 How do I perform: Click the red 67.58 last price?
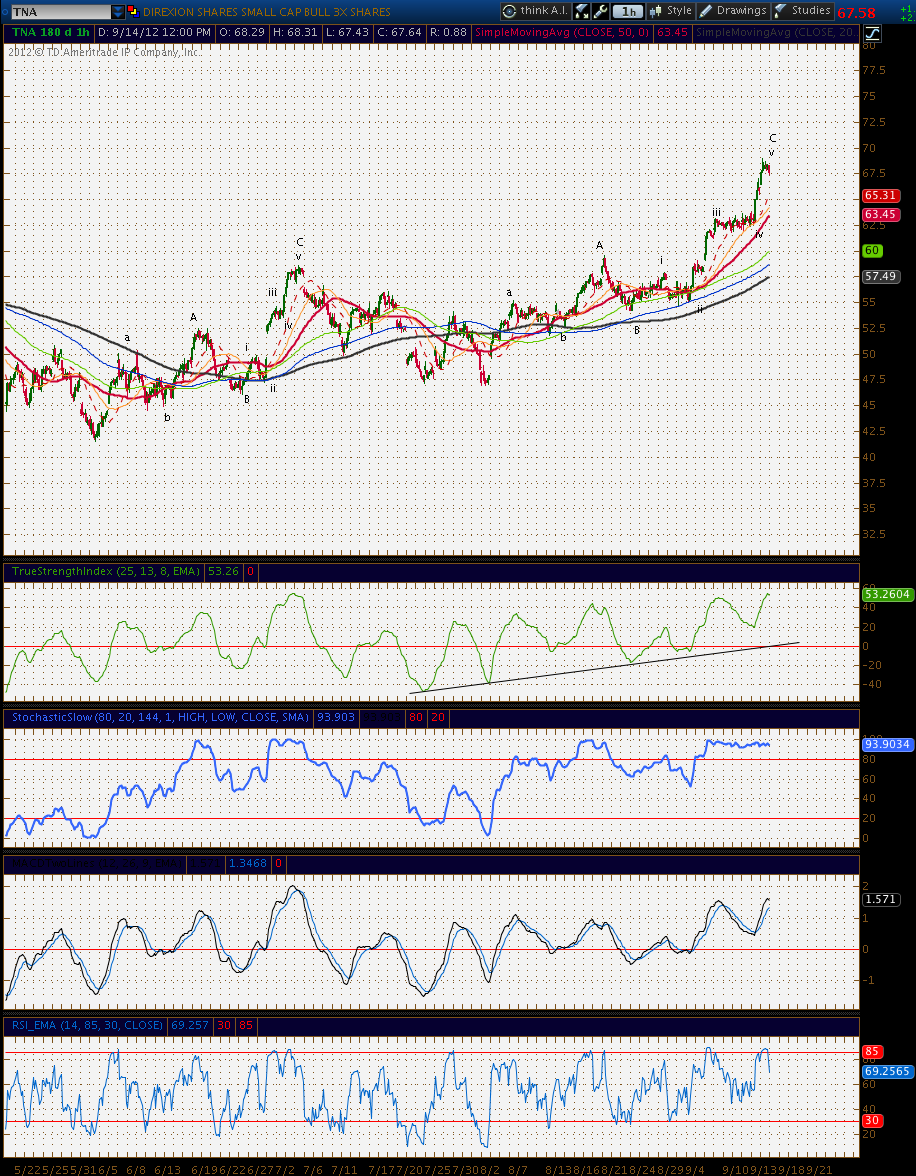[856, 13]
